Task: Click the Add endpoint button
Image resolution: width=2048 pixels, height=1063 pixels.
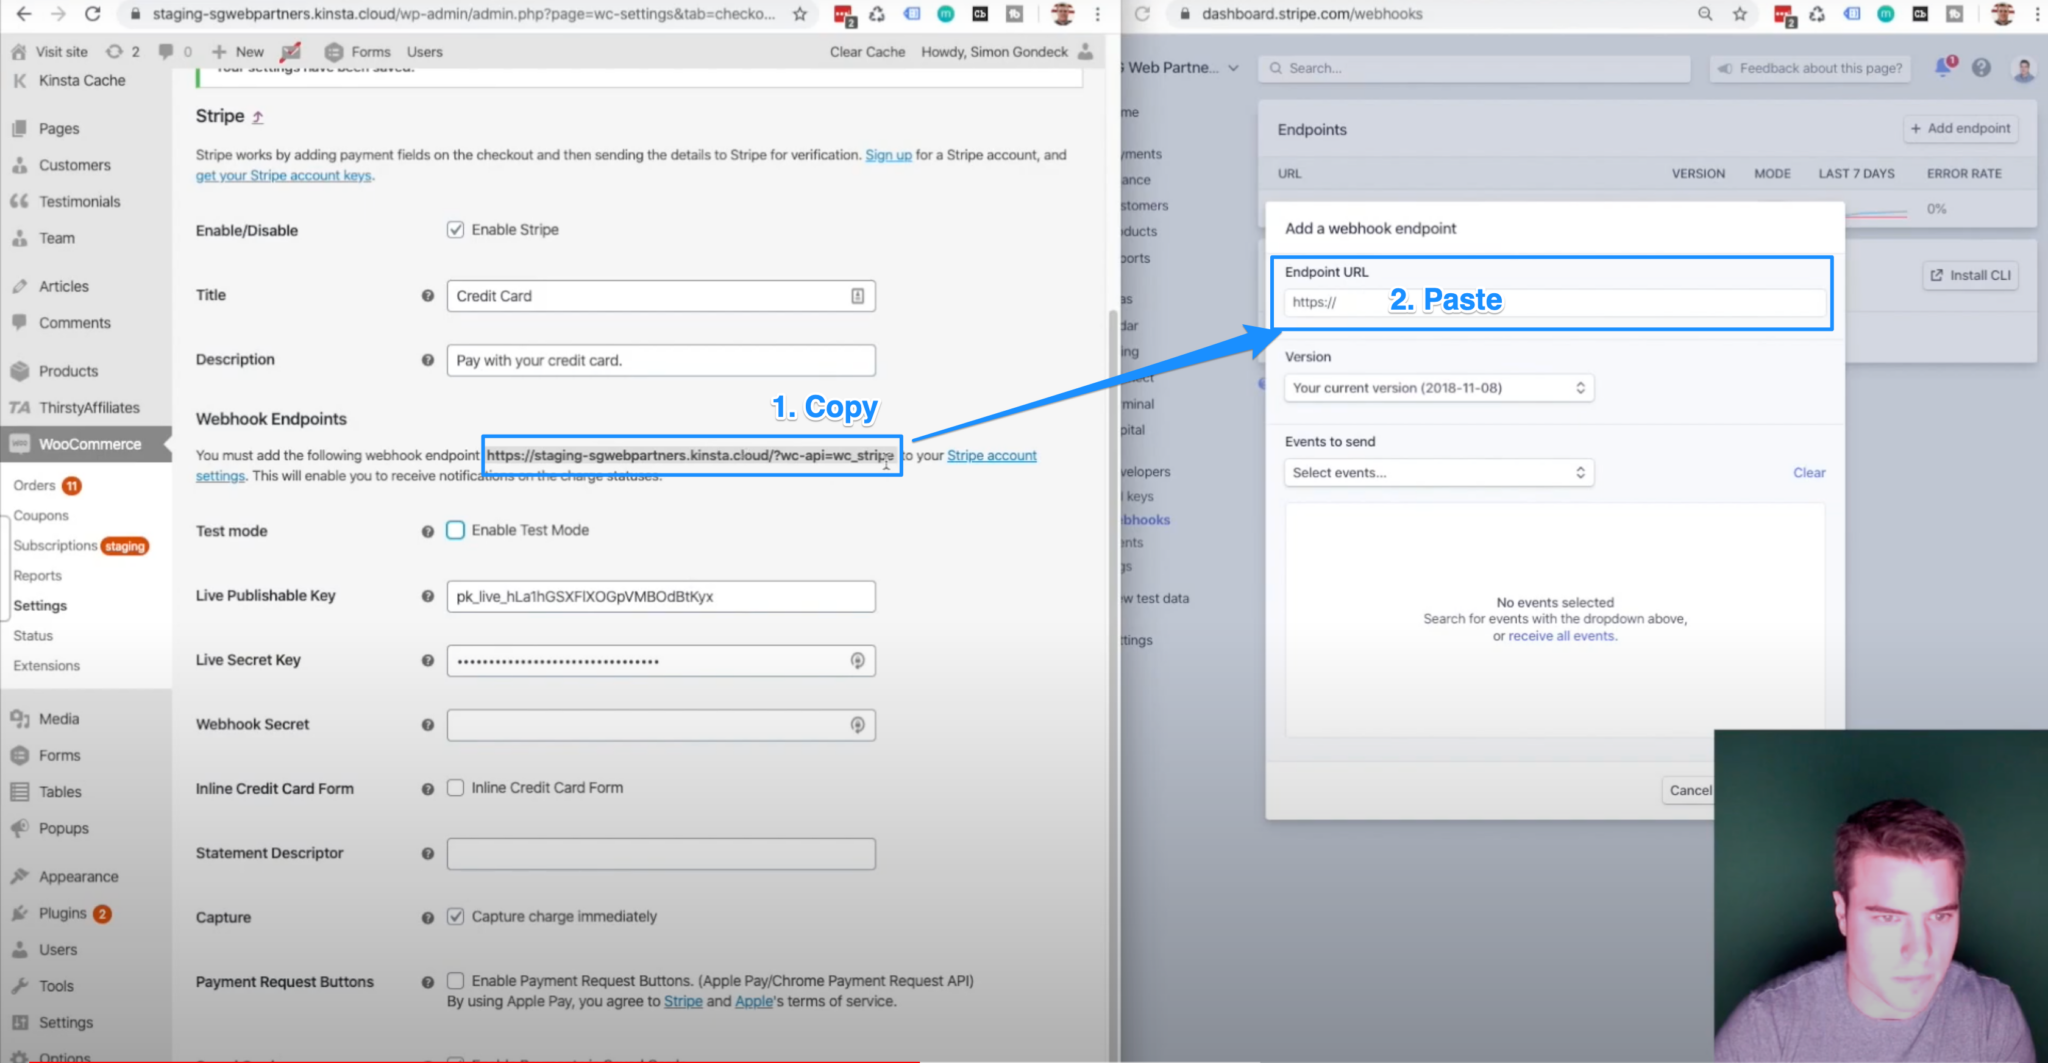Action: pos(1960,128)
